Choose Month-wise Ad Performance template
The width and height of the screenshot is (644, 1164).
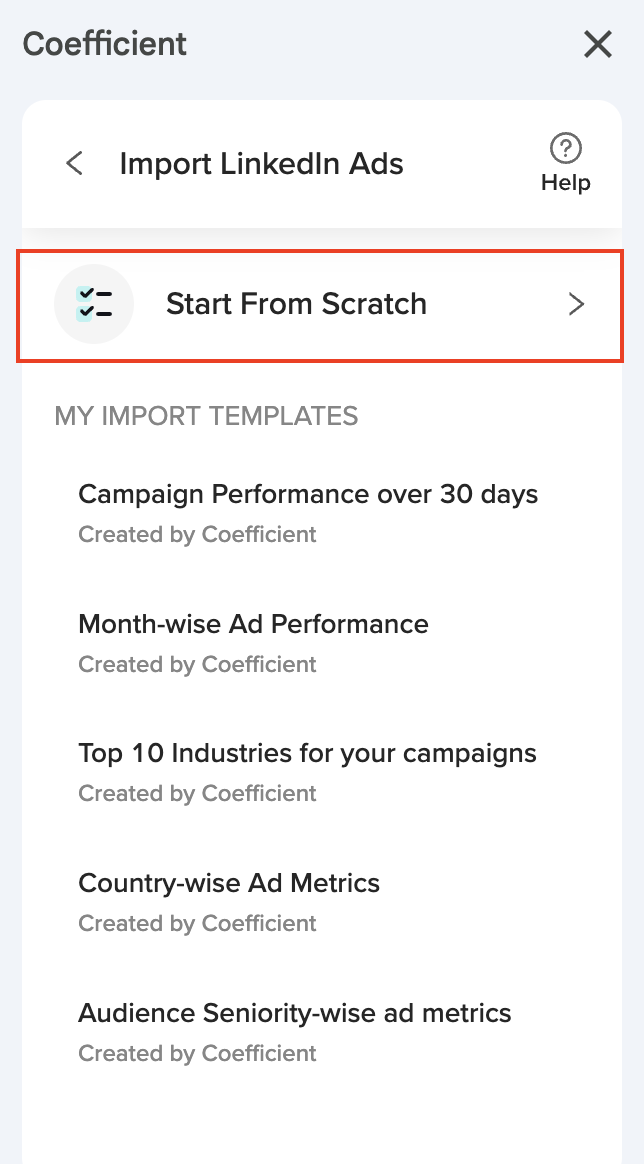coord(253,624)
